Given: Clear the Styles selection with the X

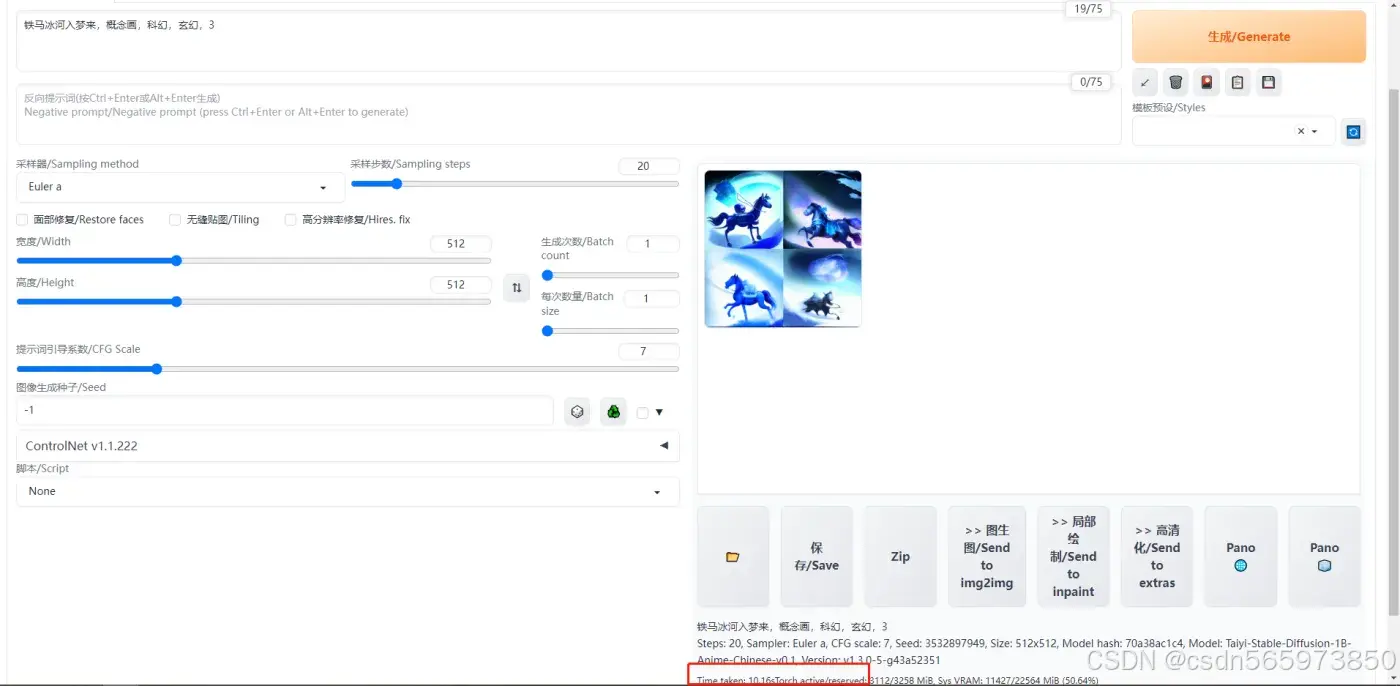Looking at the screenshot, I should (1301, 131).
